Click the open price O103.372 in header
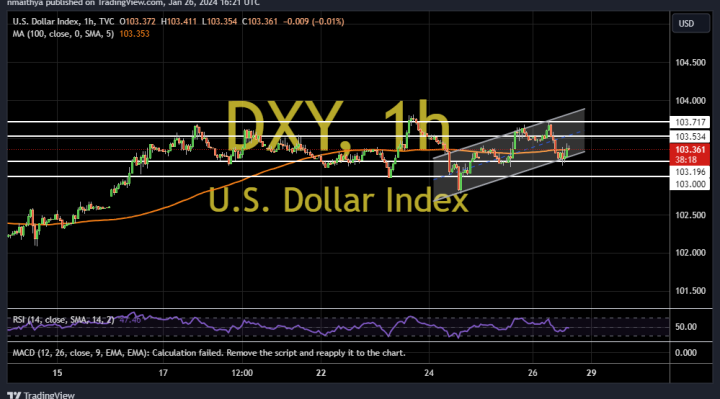 click(137, 22)
